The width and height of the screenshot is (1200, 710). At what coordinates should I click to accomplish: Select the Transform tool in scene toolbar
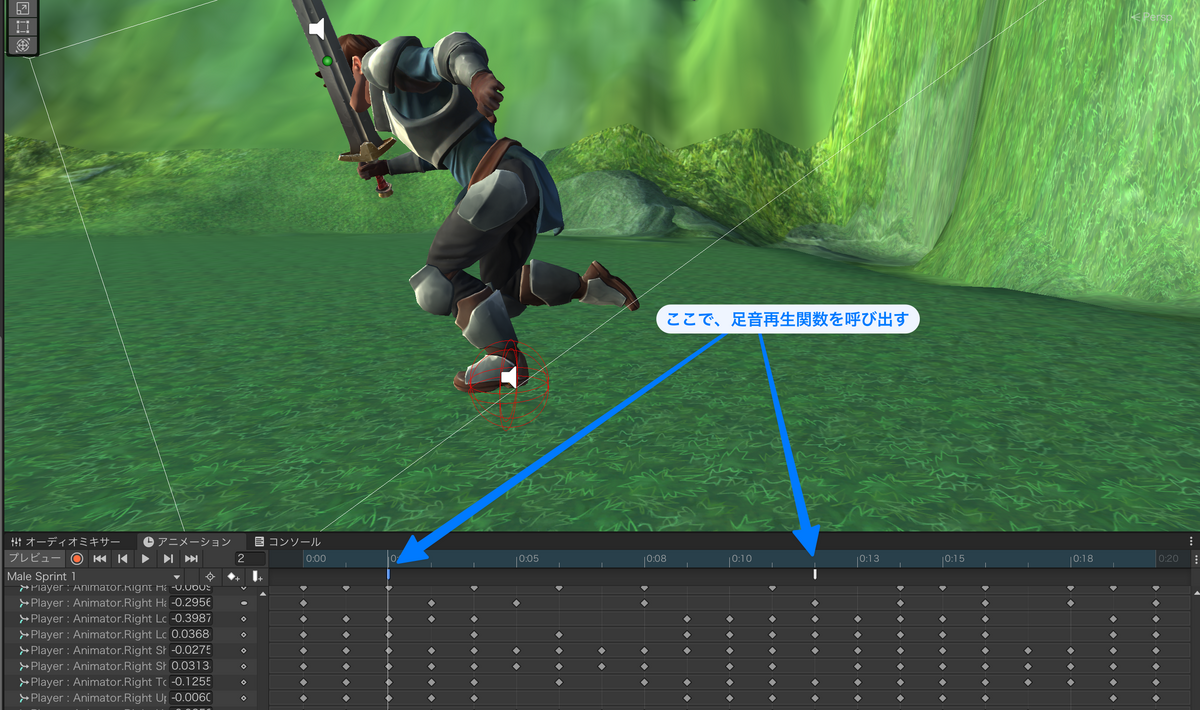[x=22, y=46]
